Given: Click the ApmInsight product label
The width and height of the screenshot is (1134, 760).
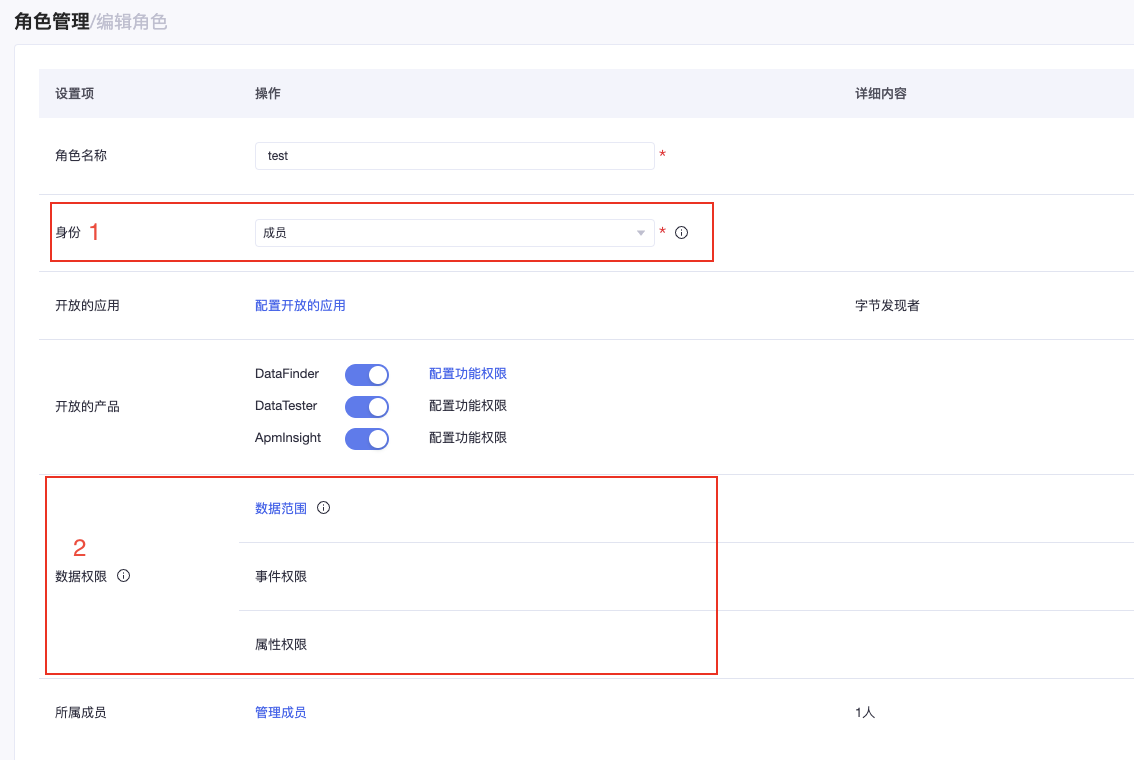Looking at the screenshot, I should (288, 437).
